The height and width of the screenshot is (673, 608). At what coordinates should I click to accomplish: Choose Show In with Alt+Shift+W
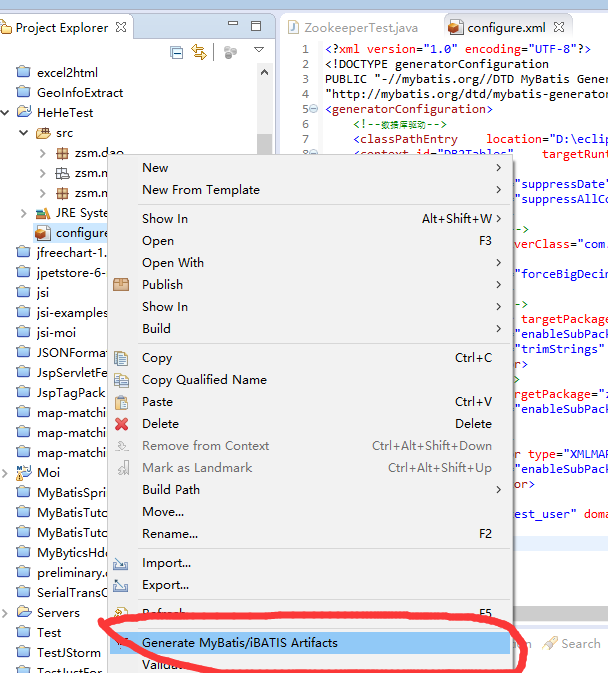tap(310, 219)
